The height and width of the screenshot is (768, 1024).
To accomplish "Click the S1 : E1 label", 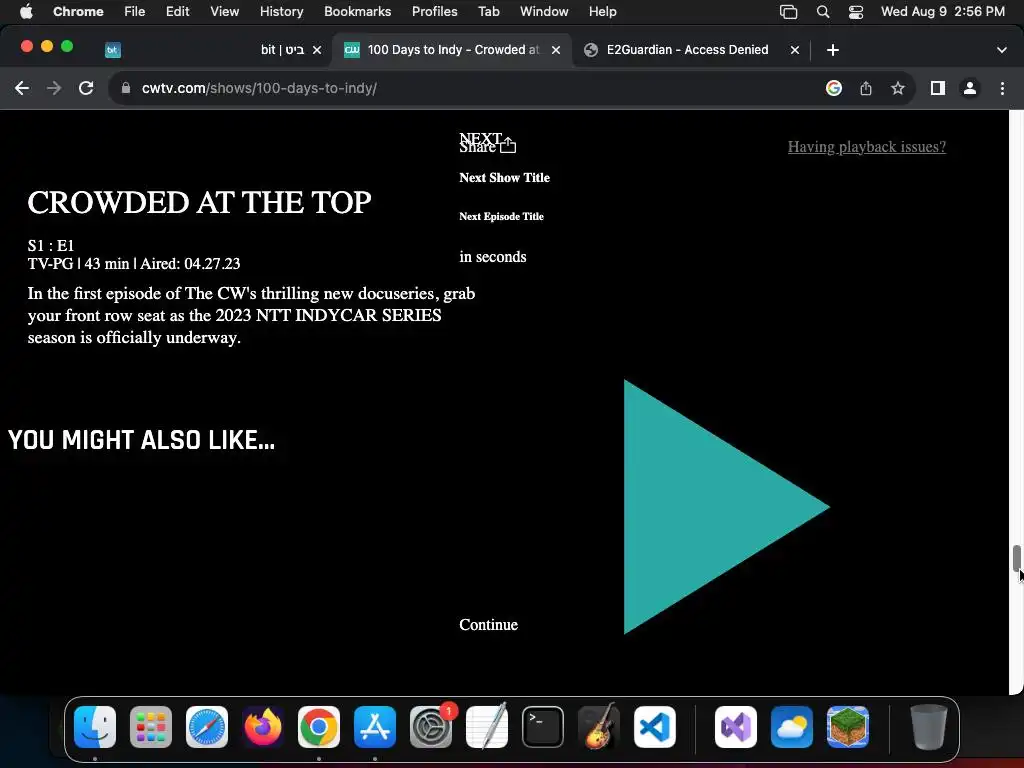I will [51, 246].
